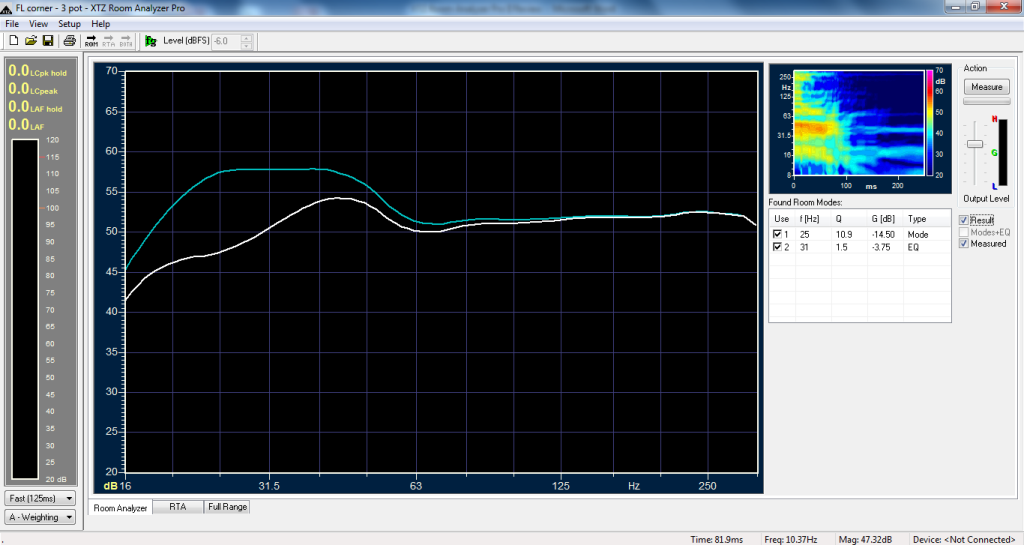Click the green signal generator icon
This screenshot has width=1024, height=545.
coord(151,41)
